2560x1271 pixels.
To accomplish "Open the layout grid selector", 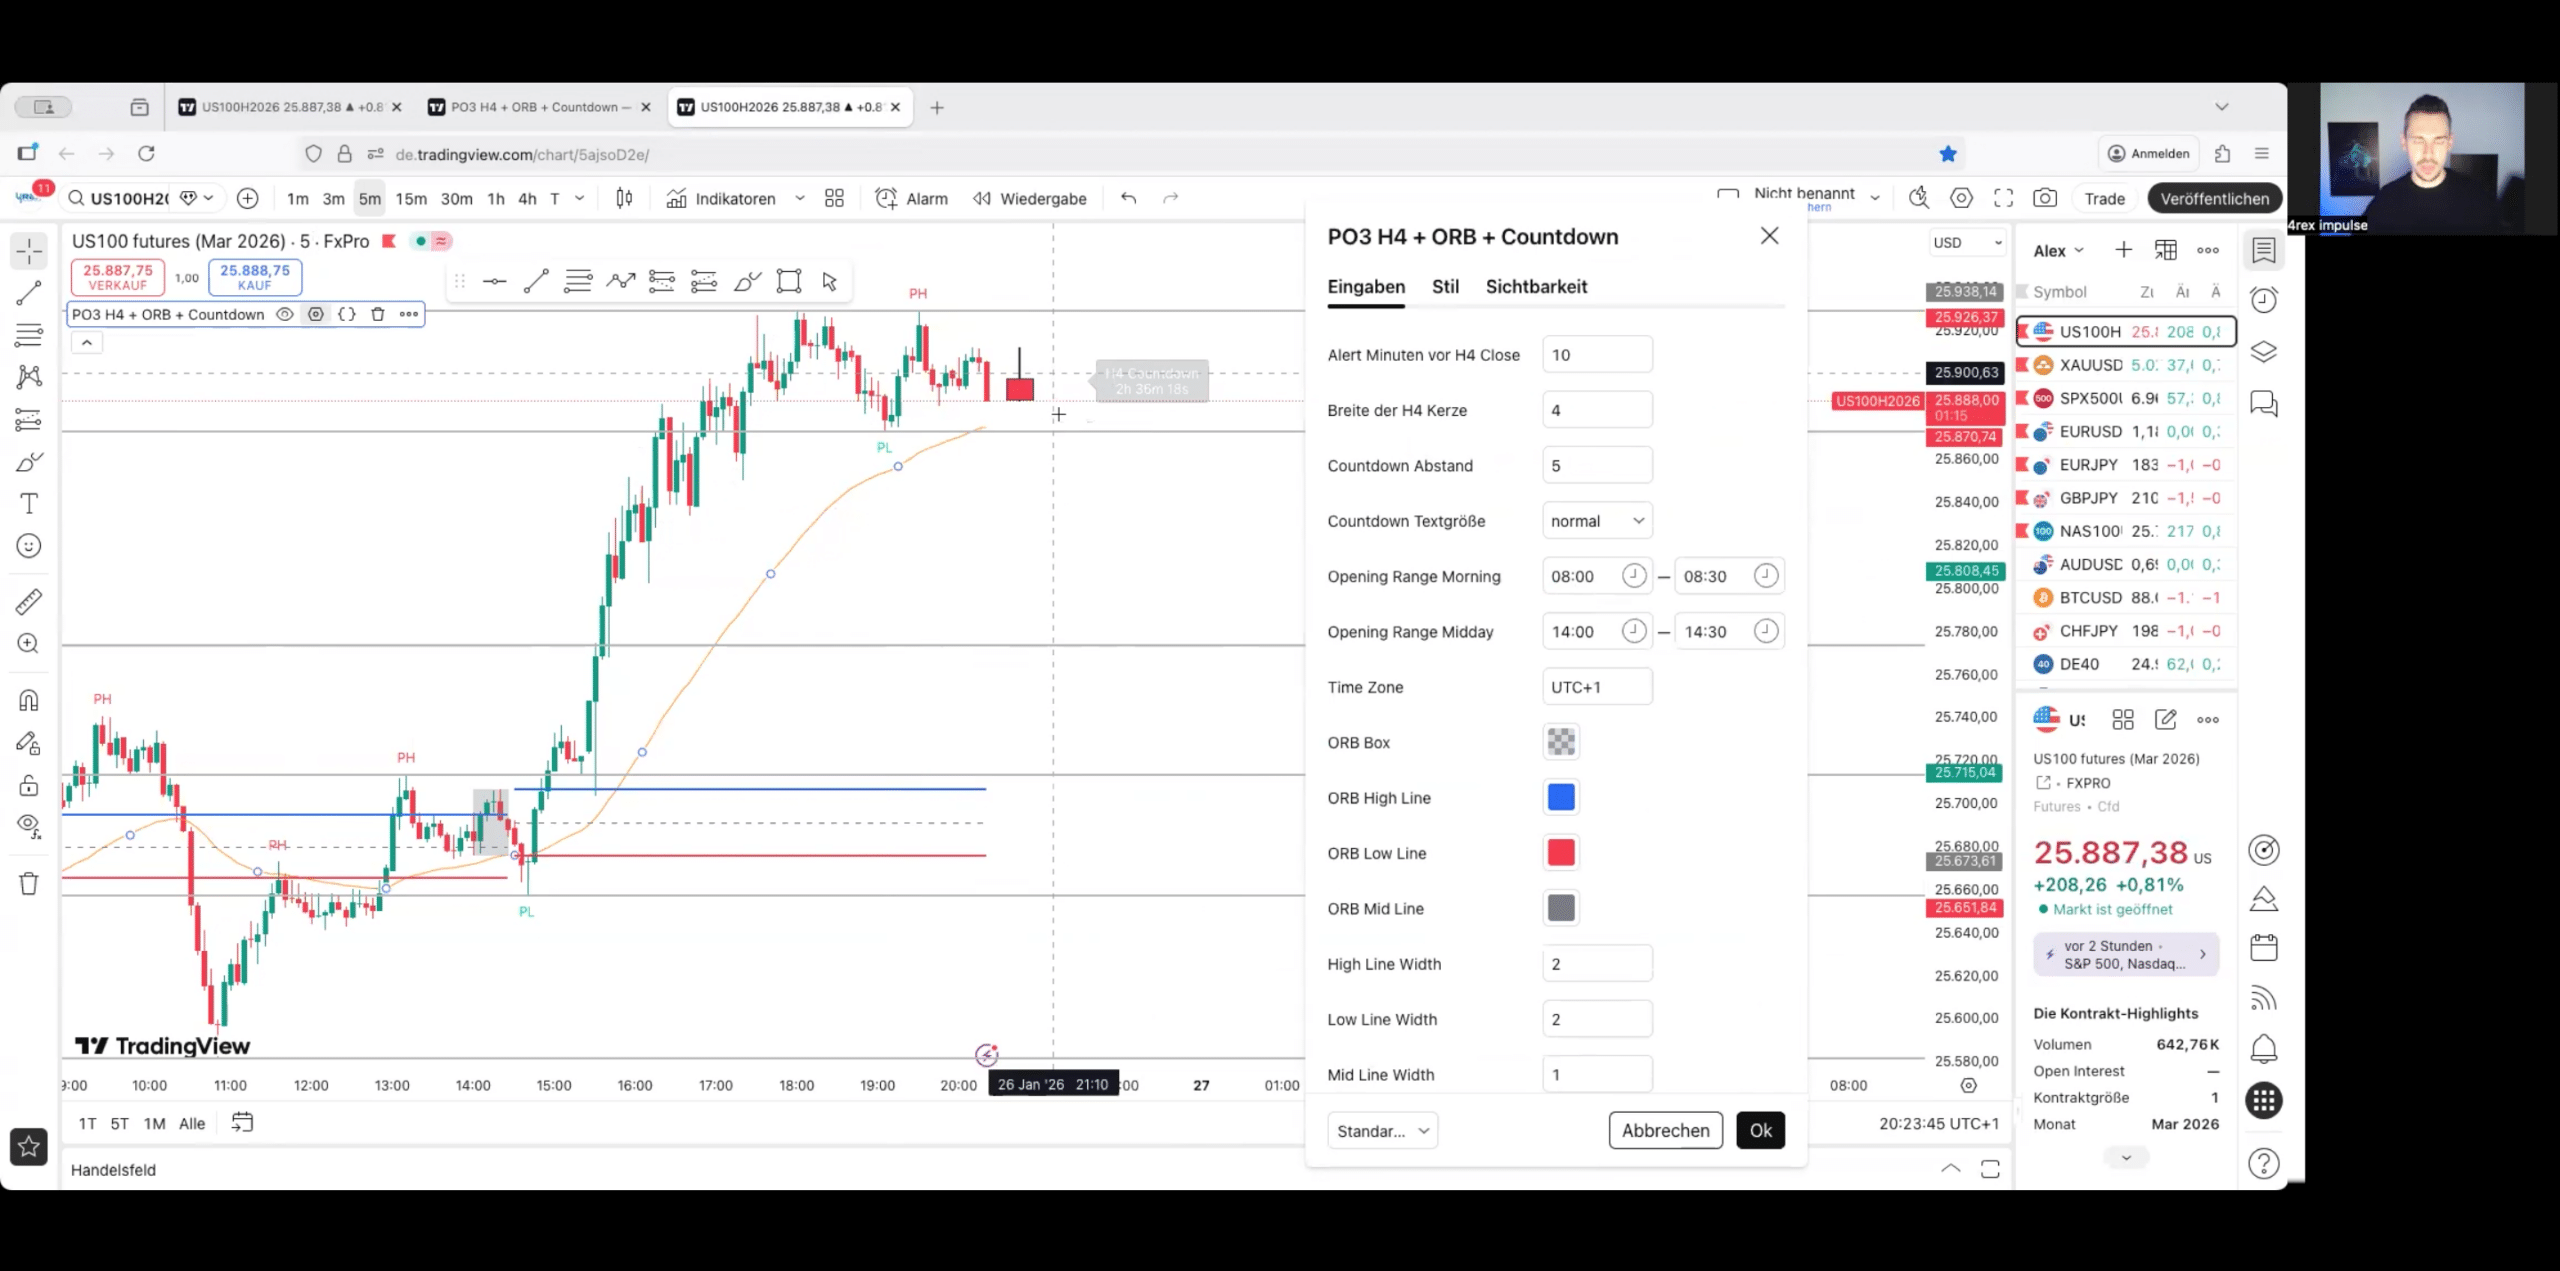I will point(834,198).
